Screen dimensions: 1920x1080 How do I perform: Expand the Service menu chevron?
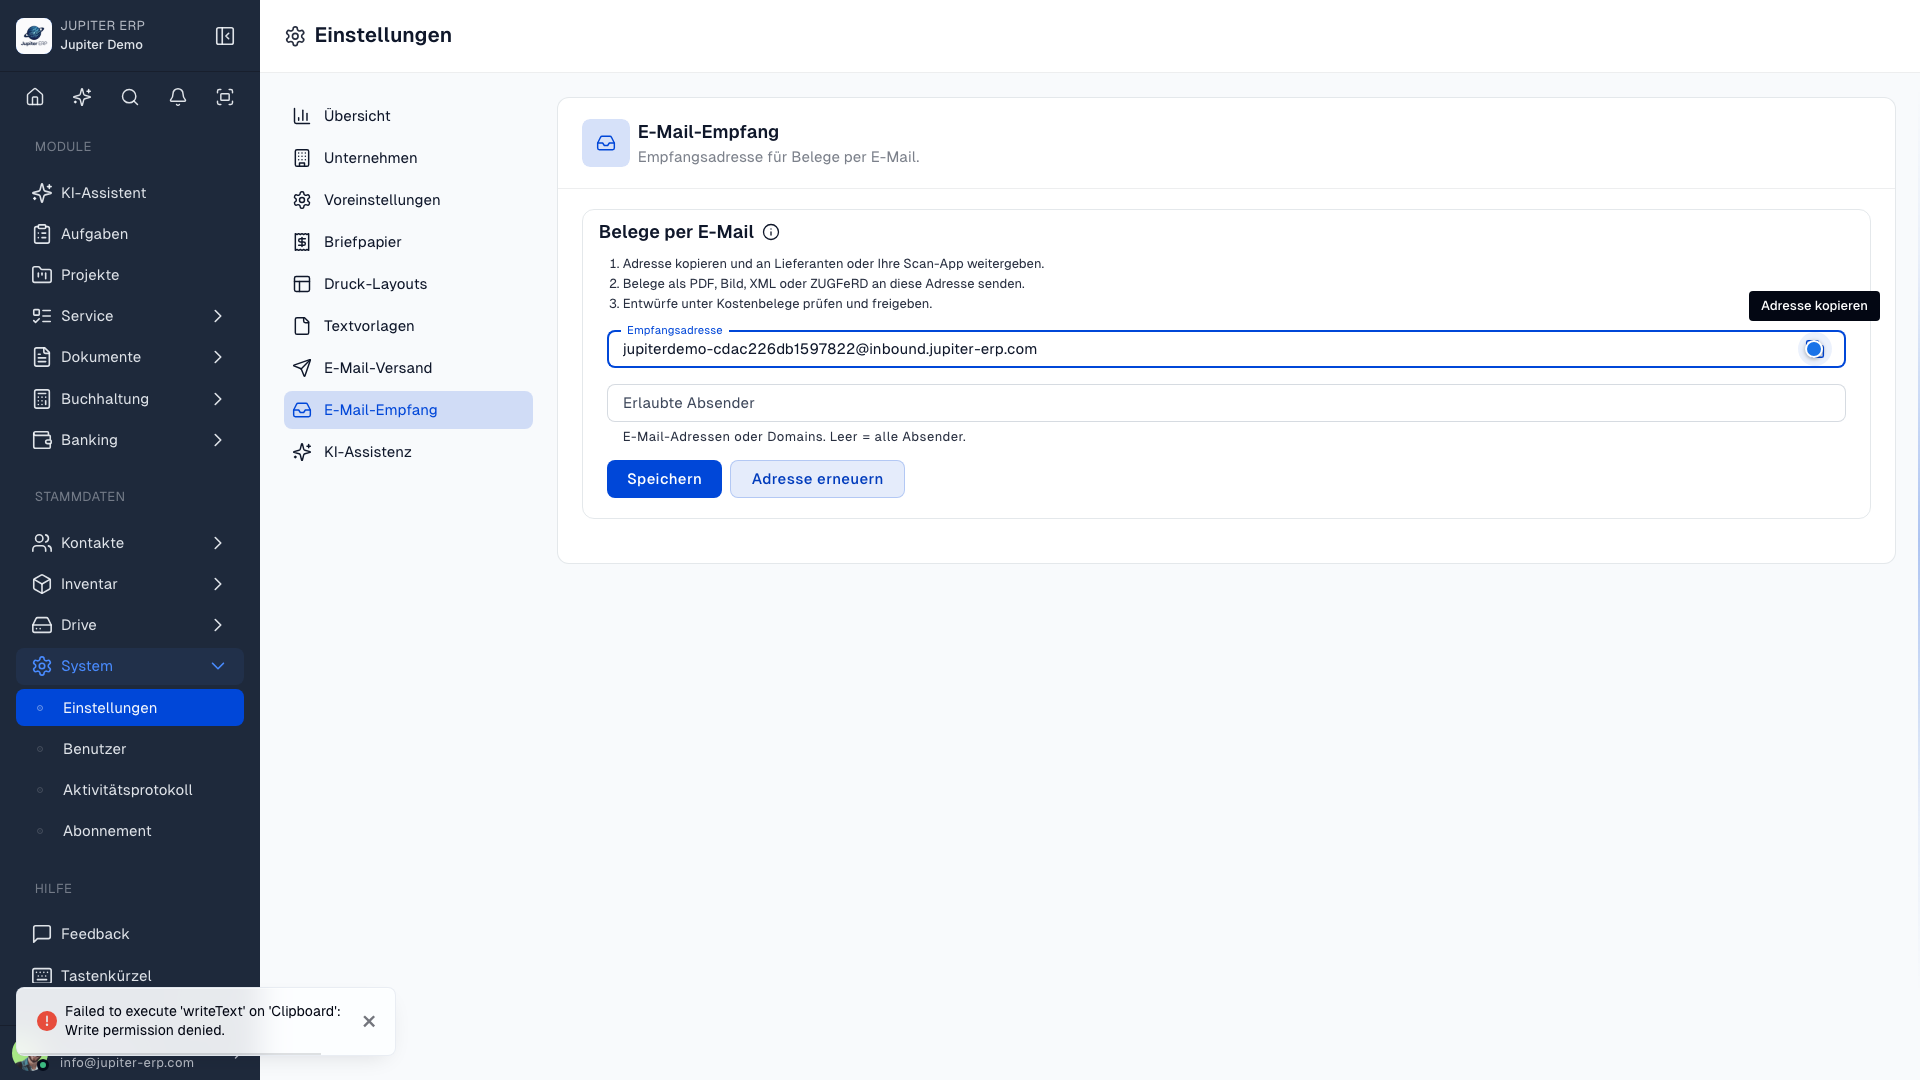tap(218, 316)
